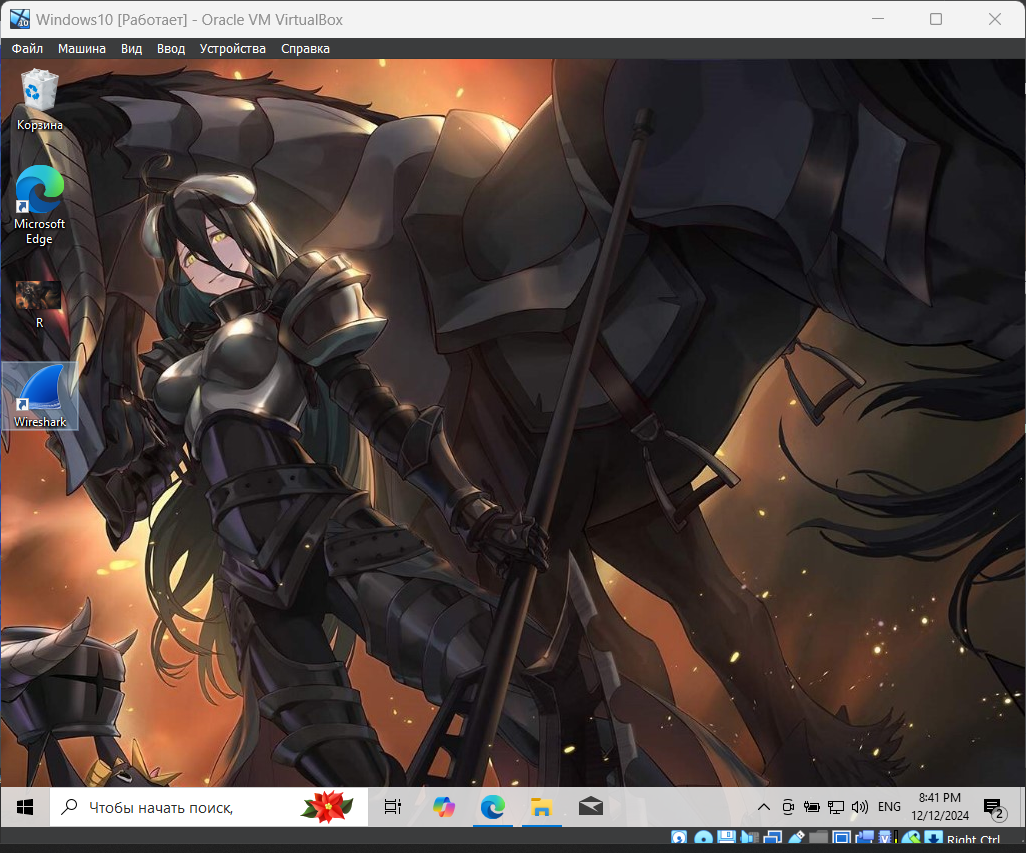Open the Вид menu

131,48
